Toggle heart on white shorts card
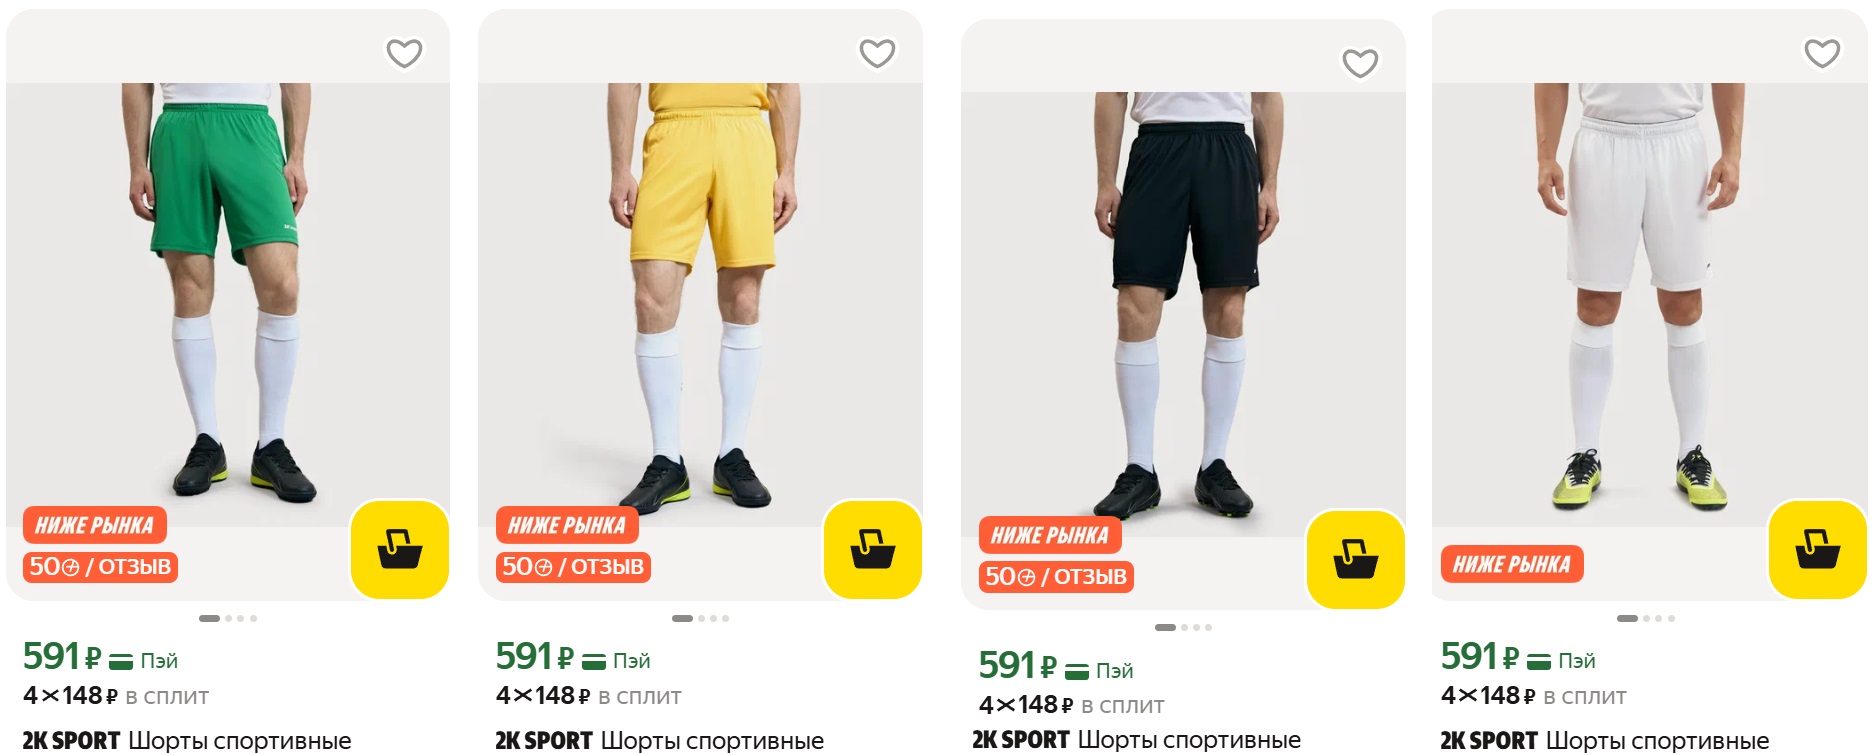Viewport: 1873px width, 755px height. coord(1822,53)
